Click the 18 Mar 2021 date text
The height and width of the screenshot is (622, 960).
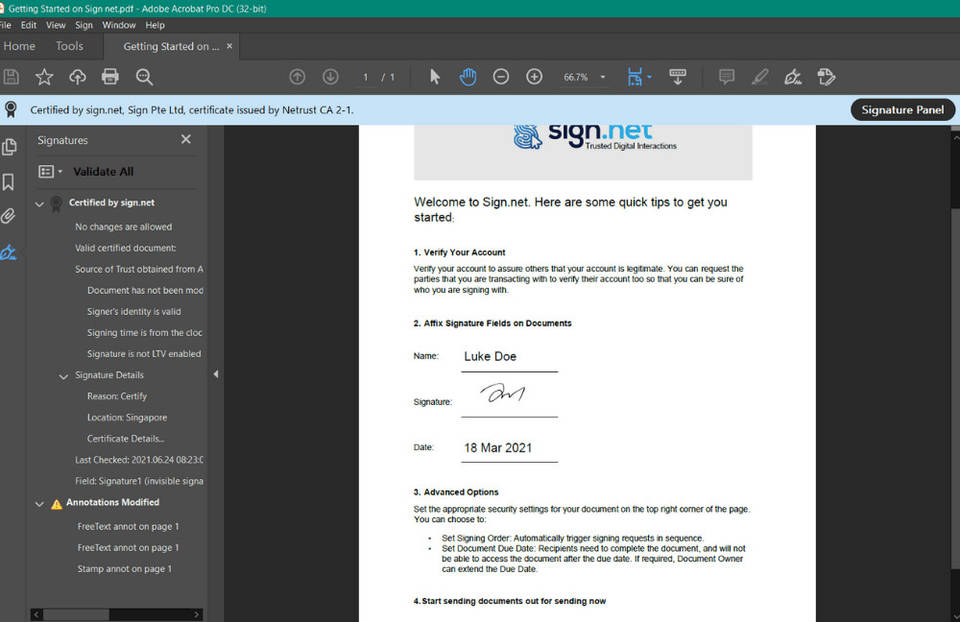(498, 448)
